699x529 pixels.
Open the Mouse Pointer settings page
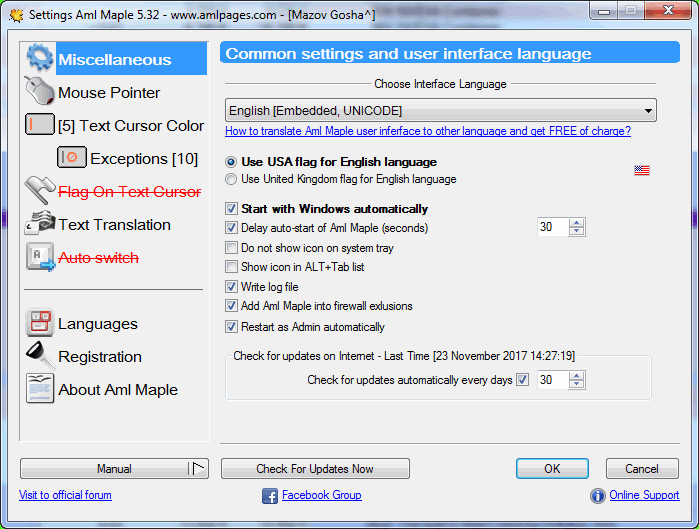click(109, 93)
